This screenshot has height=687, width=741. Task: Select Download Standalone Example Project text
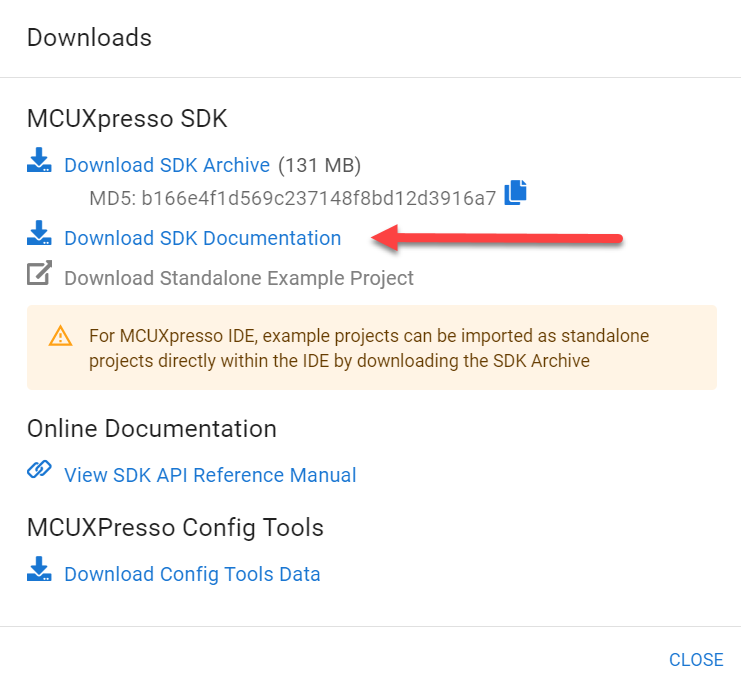(239, 278)
